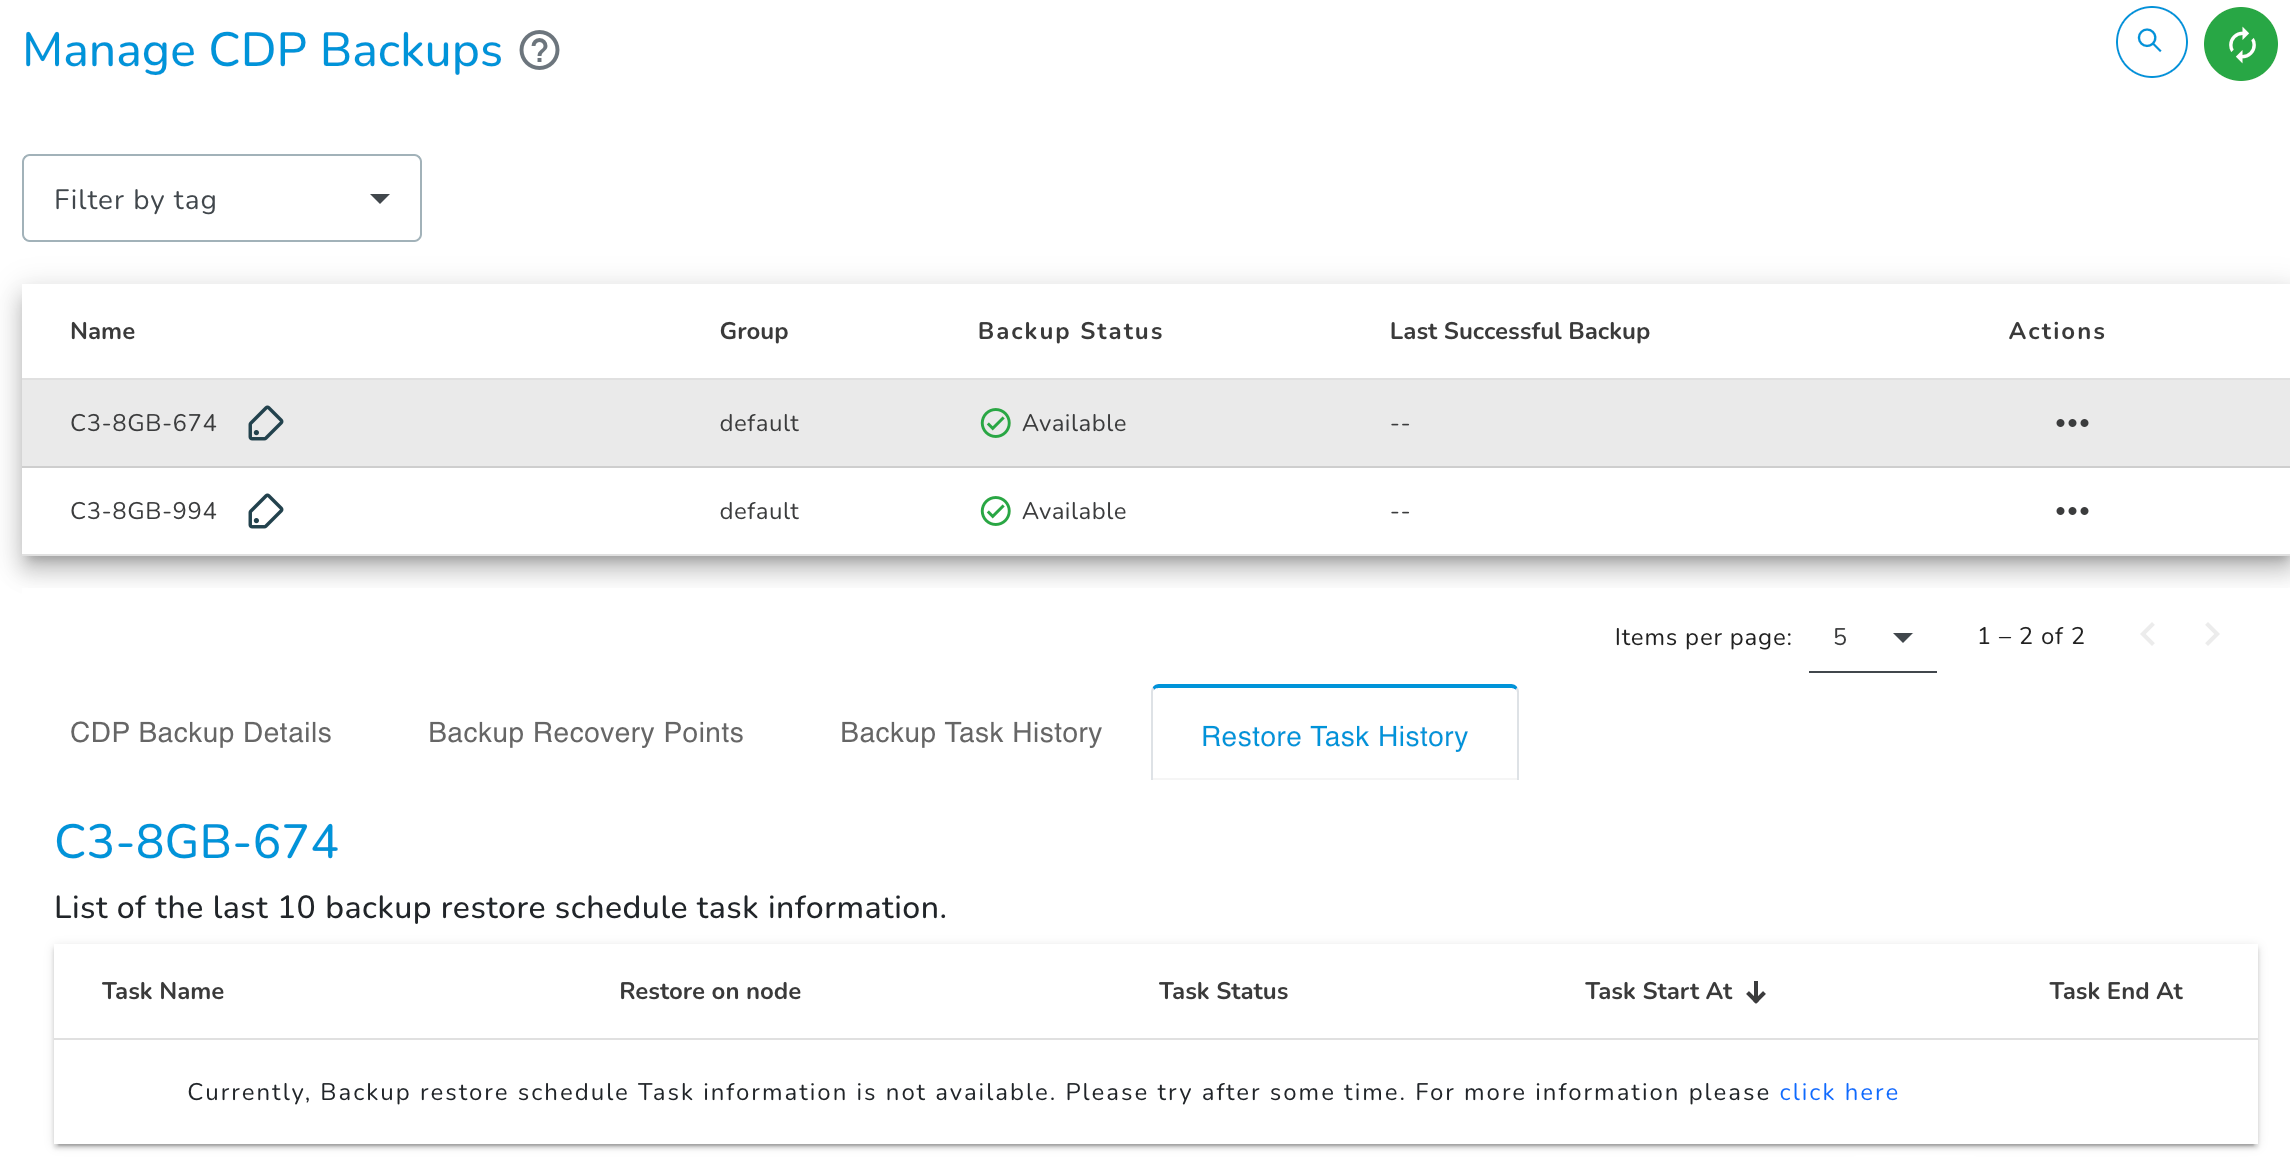Switch to CDP Backup Details tab
Screen dimensions: 2290x1158
200,733
